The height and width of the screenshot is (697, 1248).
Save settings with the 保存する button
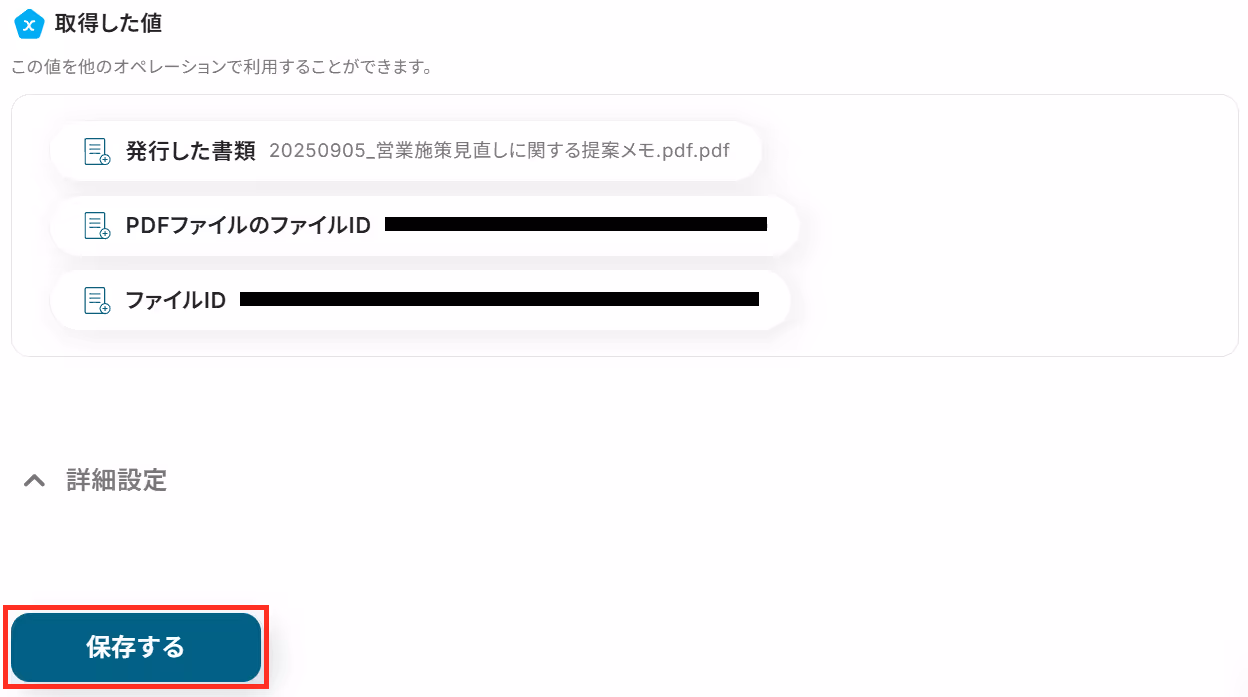click(x=136, y=647)
